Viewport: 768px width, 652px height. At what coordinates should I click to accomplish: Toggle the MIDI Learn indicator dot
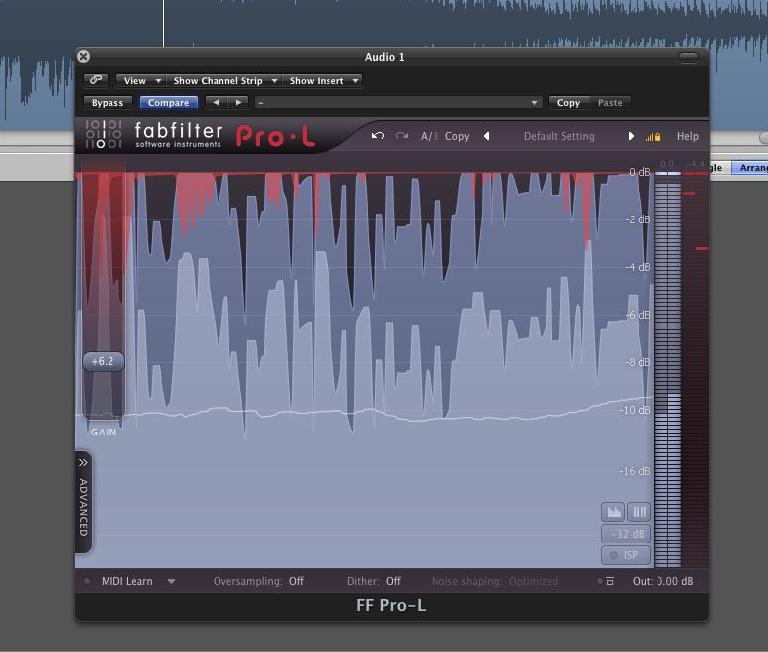pos(87,581)
